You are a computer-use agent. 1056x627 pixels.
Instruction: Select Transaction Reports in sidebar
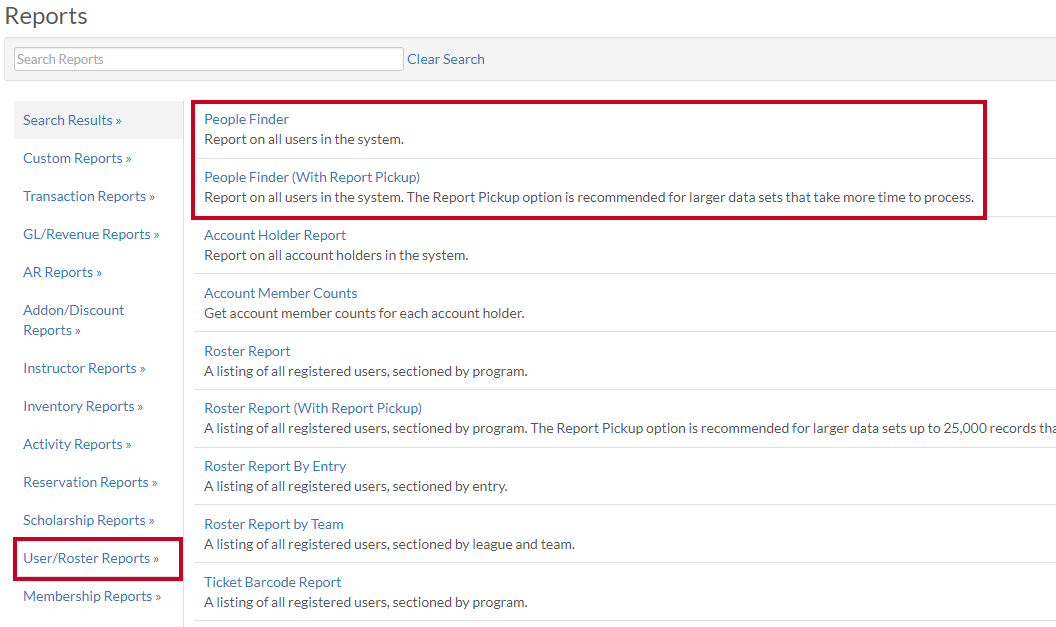[89, 196]
